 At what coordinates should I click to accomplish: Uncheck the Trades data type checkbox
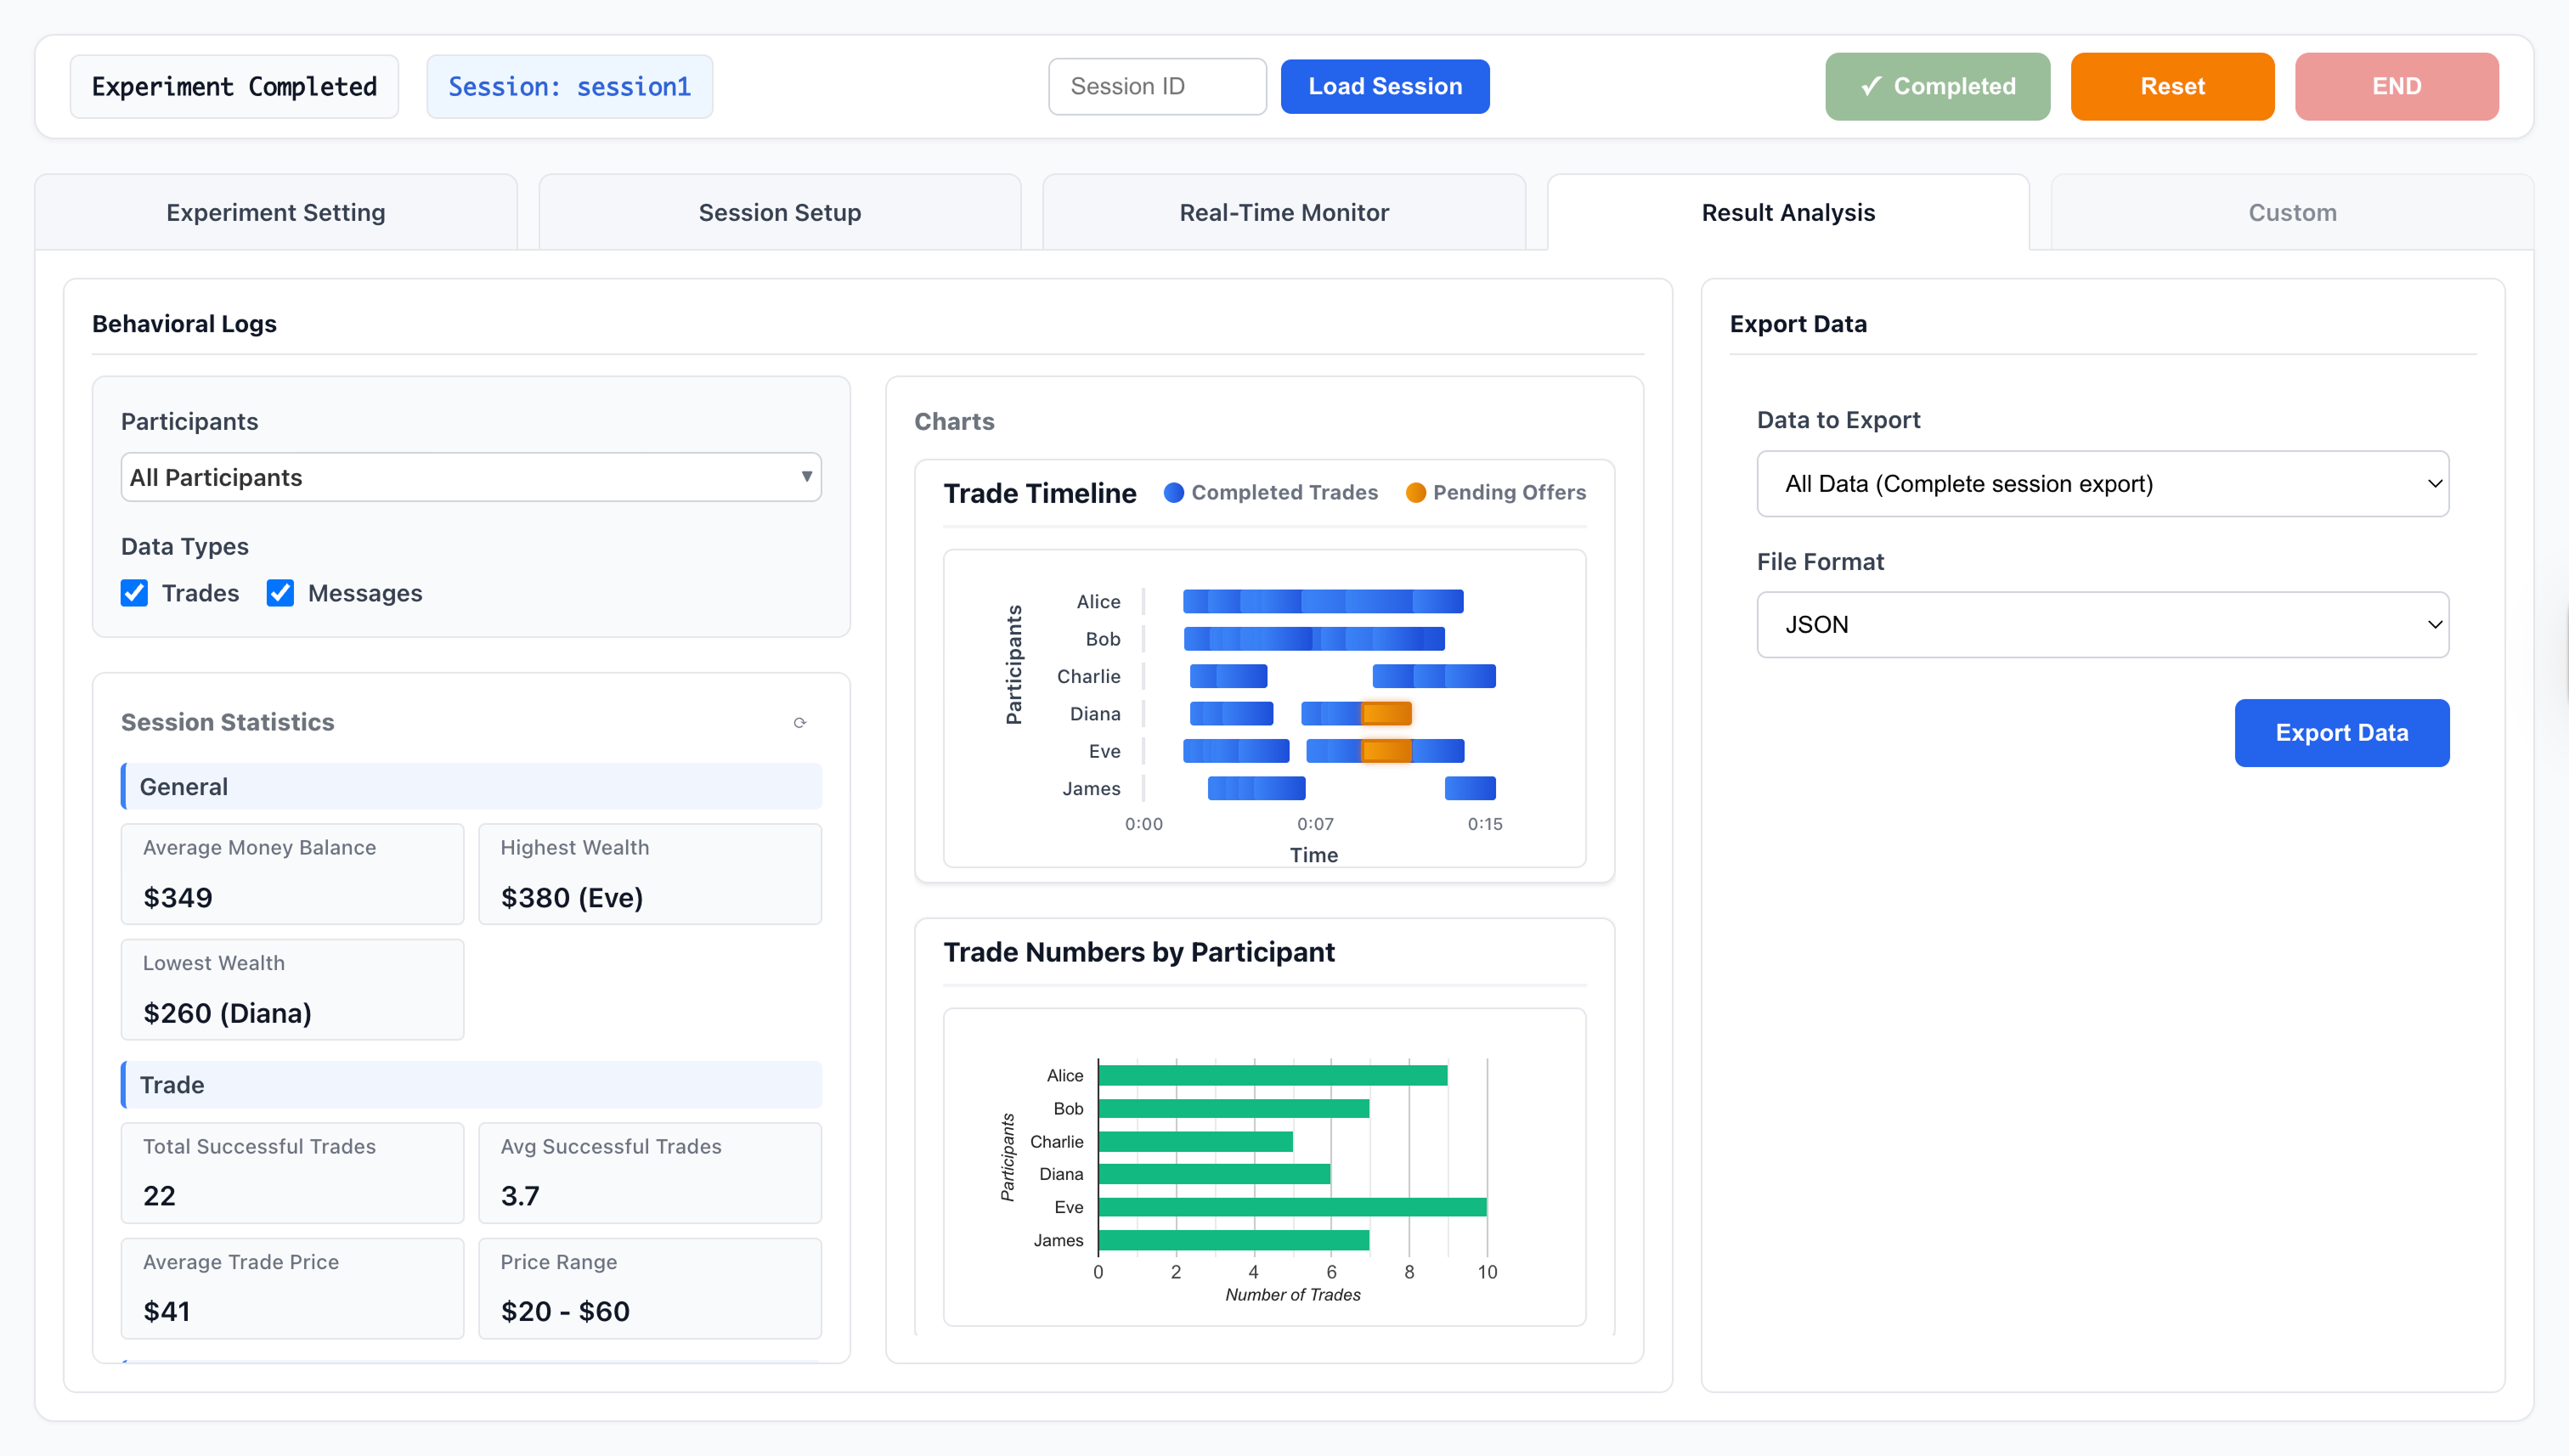[x=134, y=593]
